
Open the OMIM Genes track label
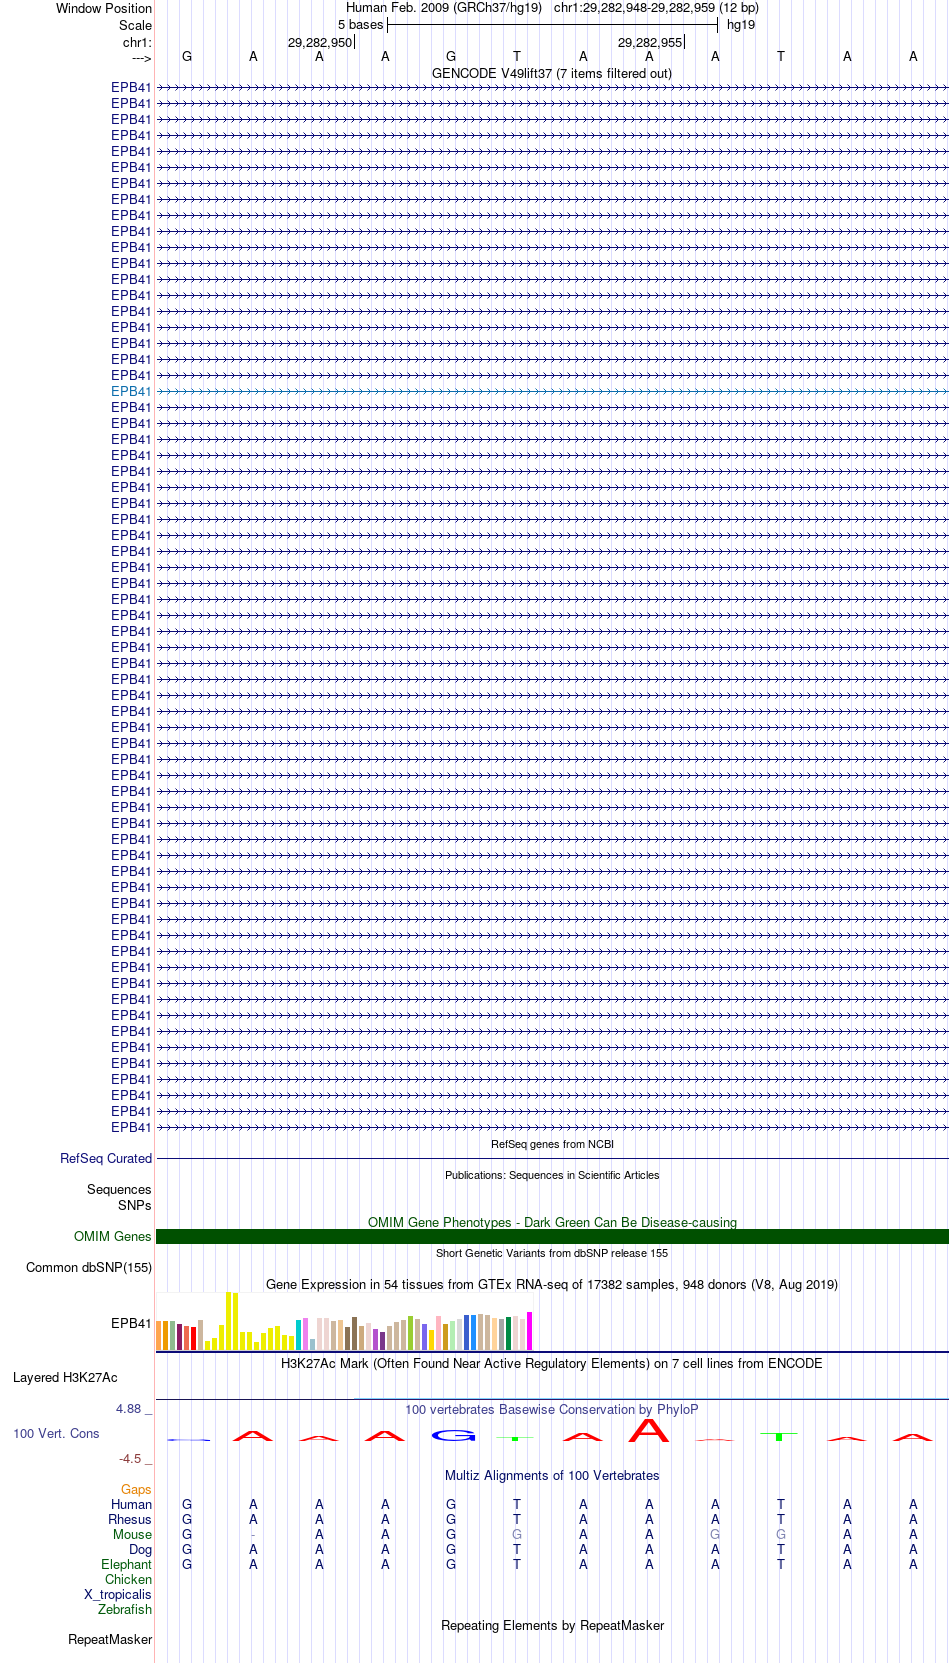[x=113, y=1236]
